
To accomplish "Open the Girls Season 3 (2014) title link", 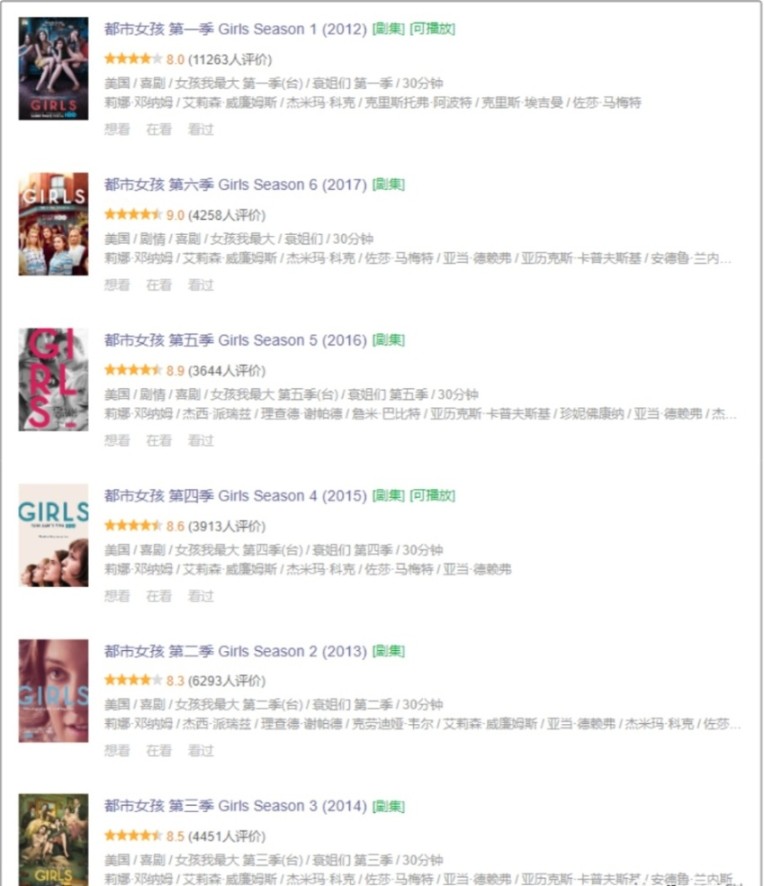I will pos(236,806).
